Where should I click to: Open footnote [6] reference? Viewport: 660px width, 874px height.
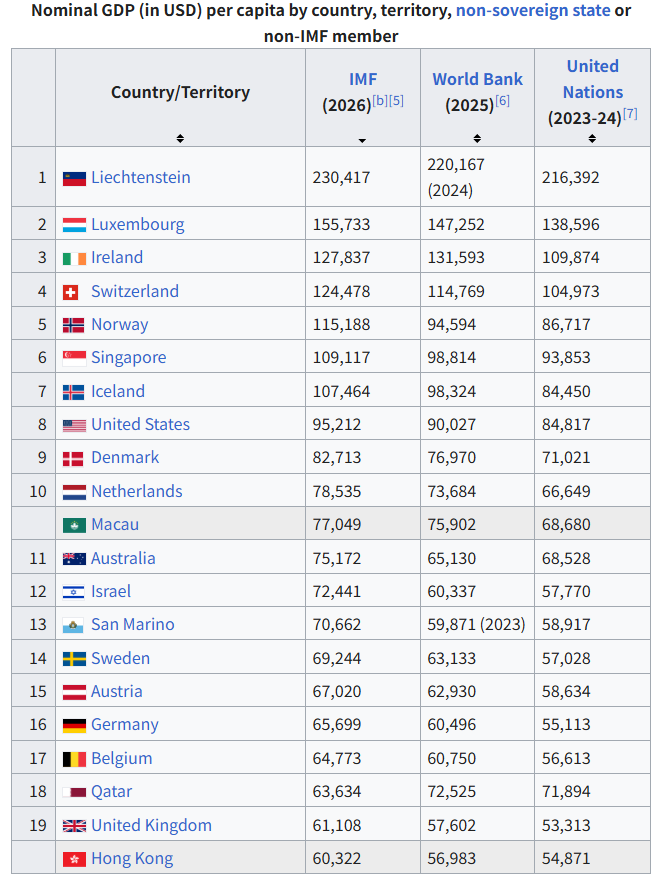[x=502, y=101]
